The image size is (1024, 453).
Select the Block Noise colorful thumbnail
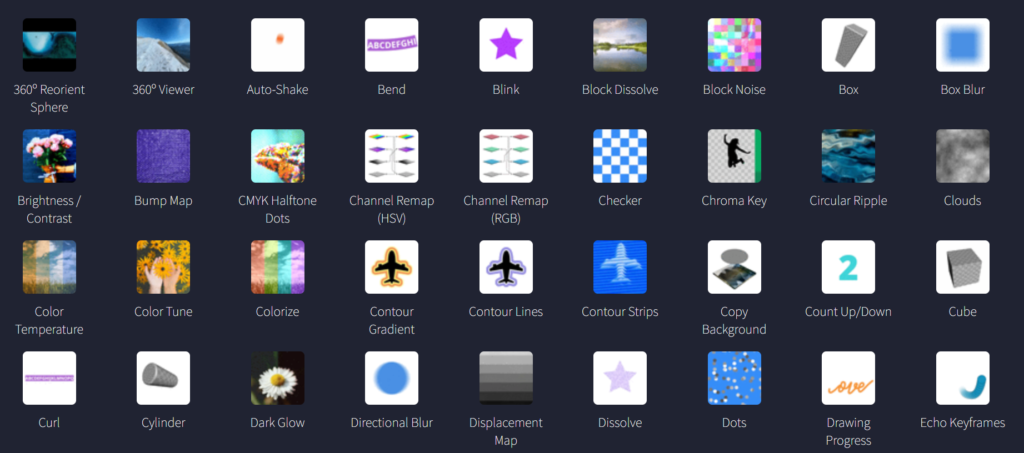(734, 45)
